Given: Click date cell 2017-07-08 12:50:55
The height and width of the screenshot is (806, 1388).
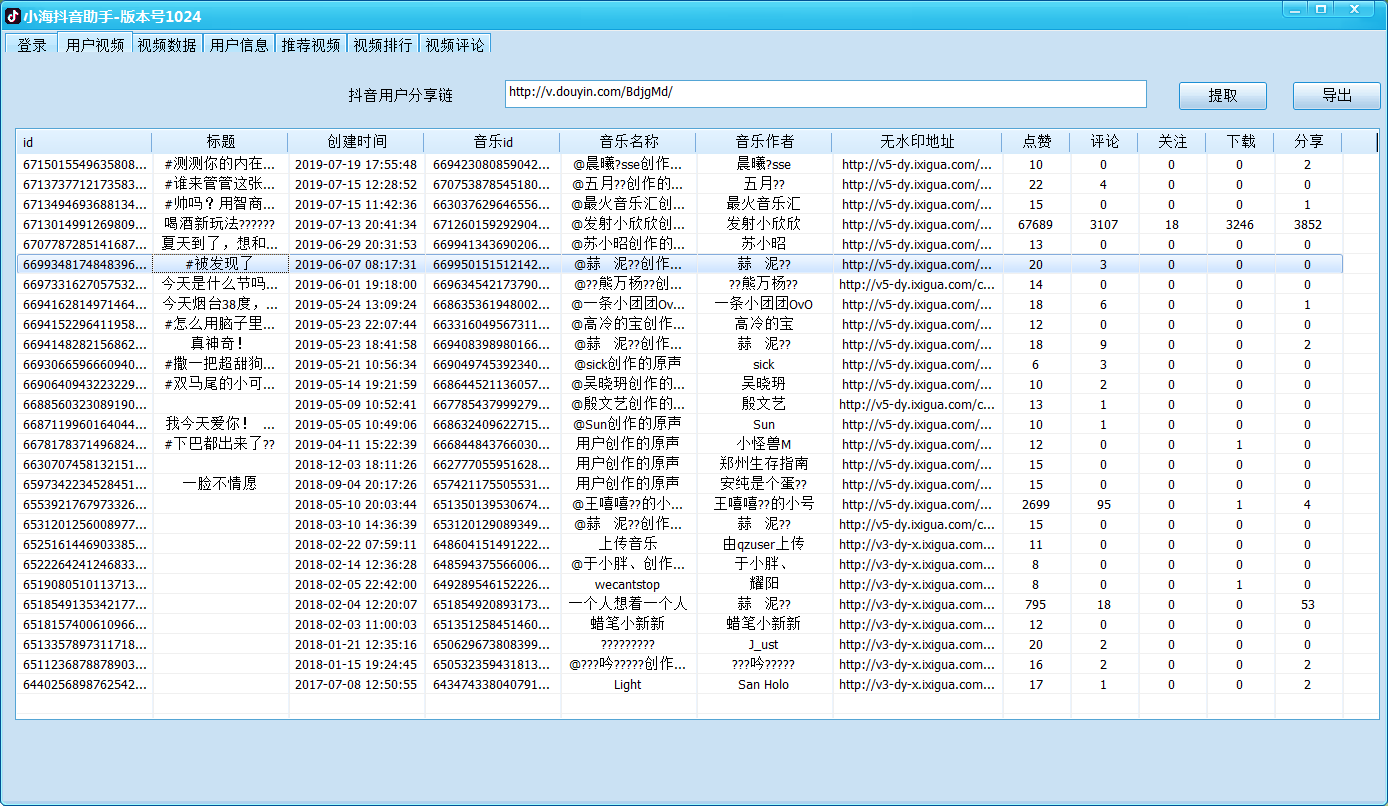Looking at the screenshot, I should 357,684.
